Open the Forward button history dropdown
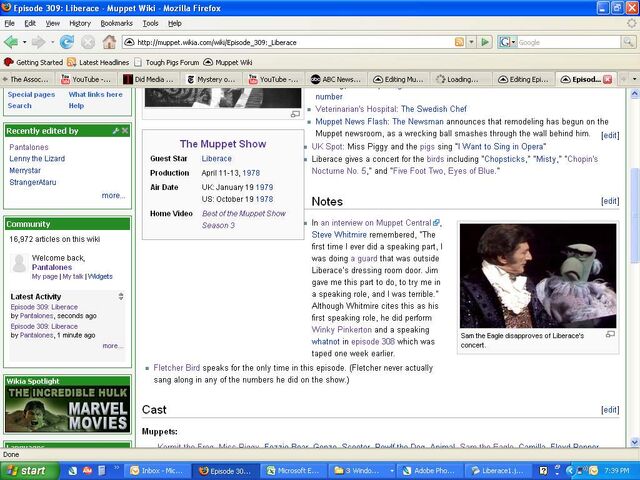Screen dimensions: 640x480 (52, 42)
